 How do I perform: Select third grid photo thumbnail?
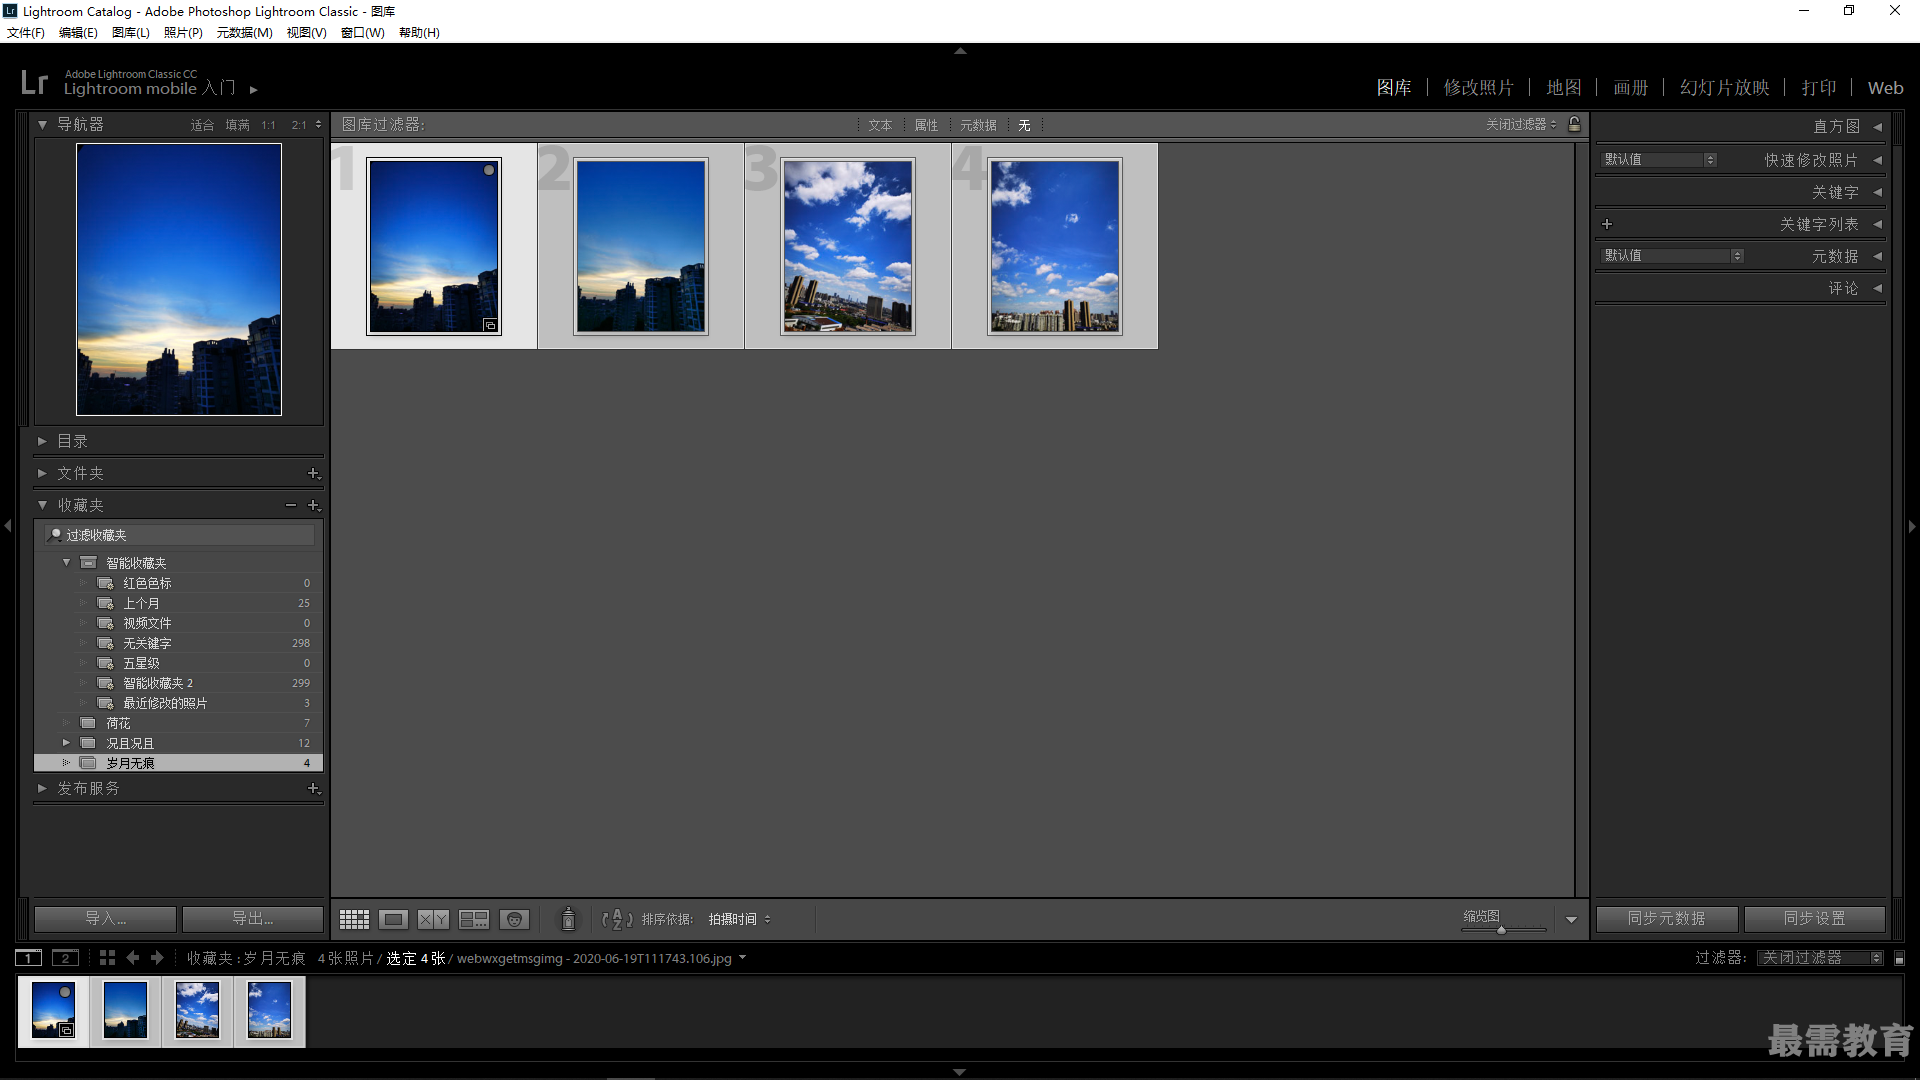pyautogui.click(x=848, y=246)
